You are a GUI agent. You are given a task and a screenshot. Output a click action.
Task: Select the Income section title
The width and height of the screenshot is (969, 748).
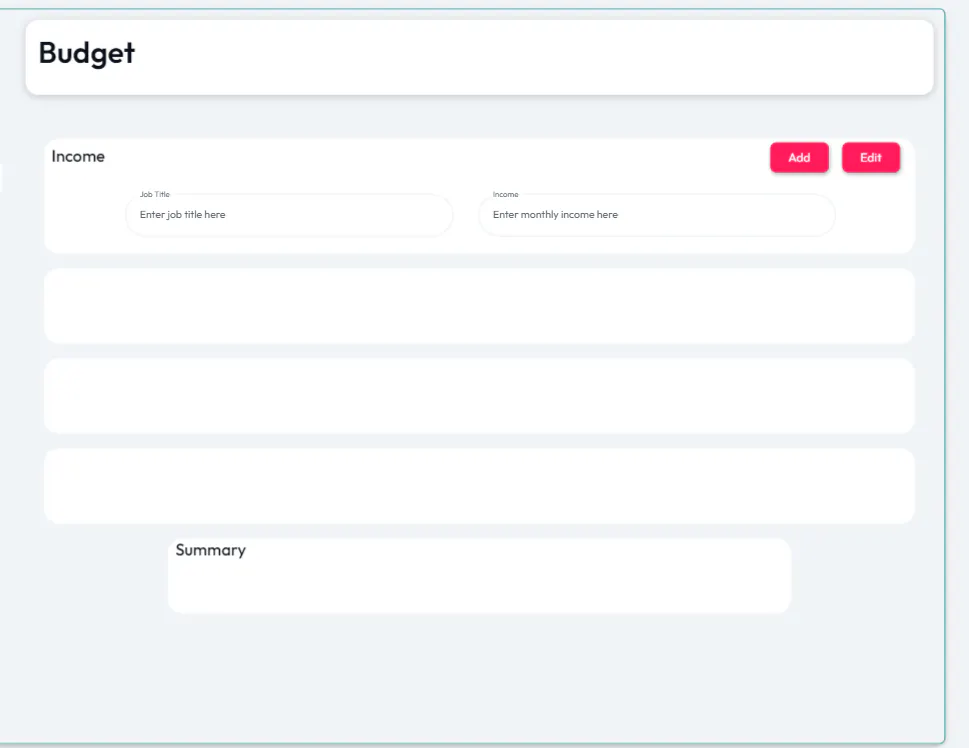78,156
